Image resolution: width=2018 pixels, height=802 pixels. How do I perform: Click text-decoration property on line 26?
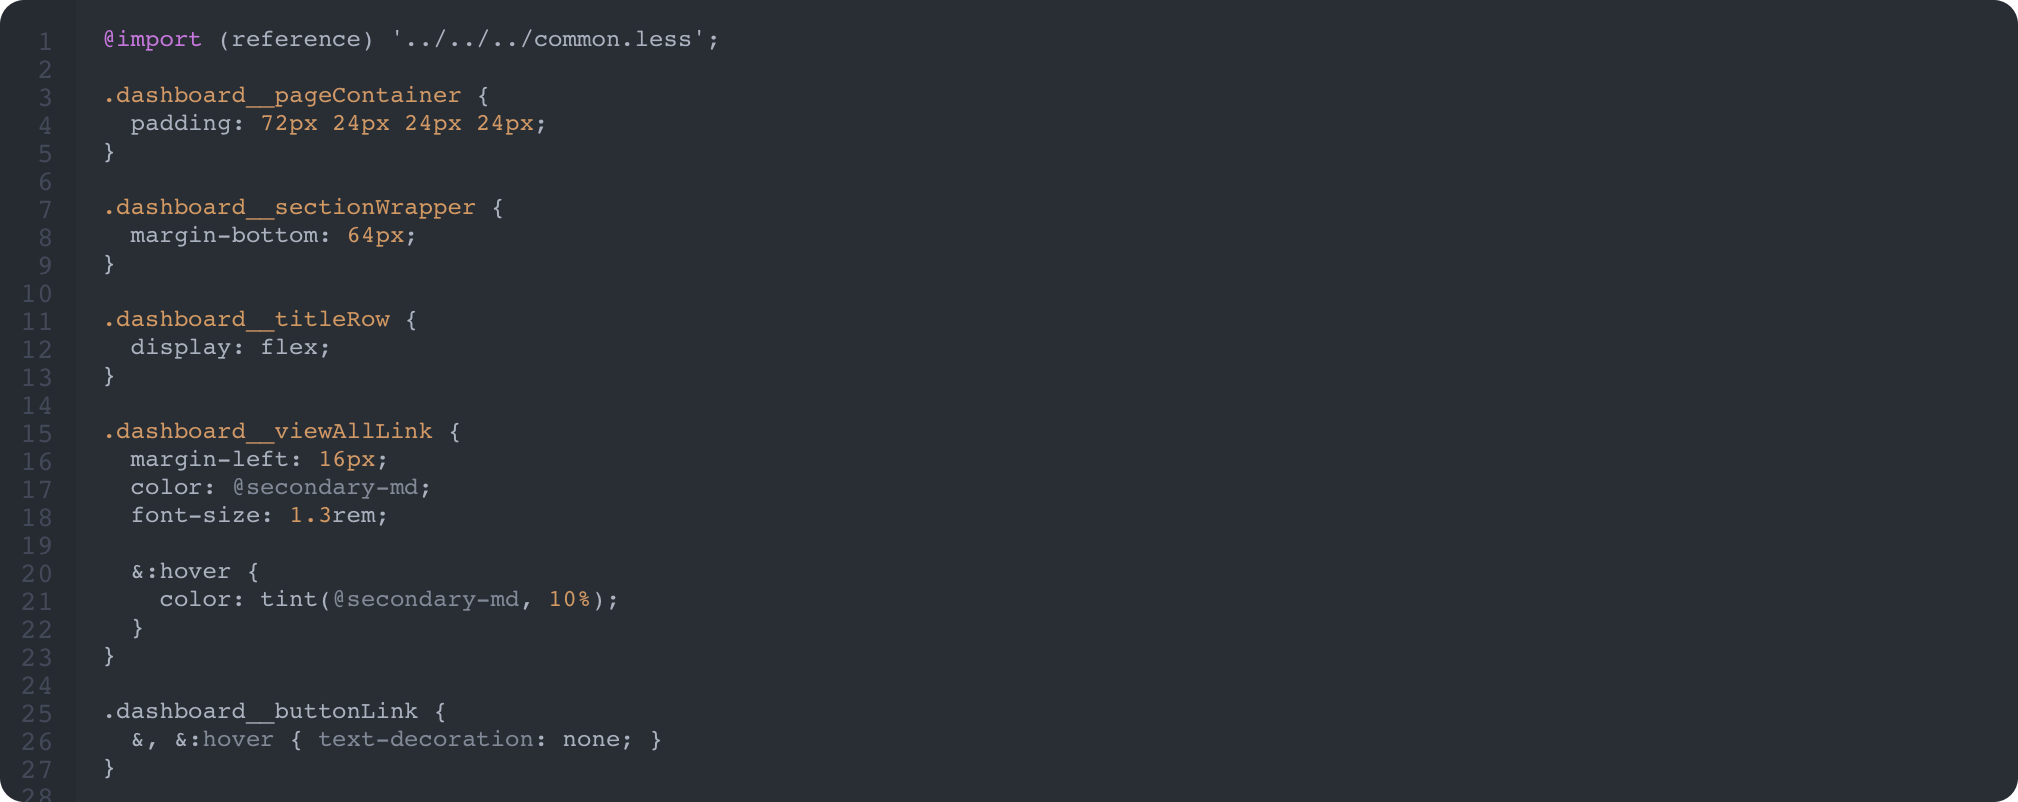pos(425,739)
